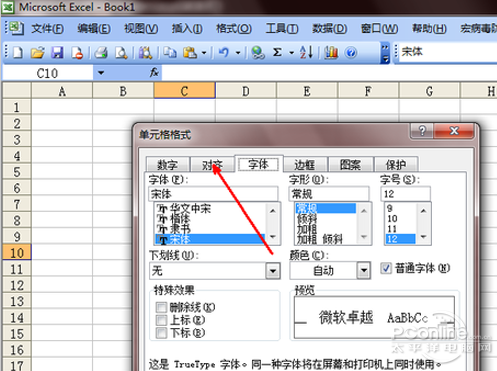The width and height of the screenshot is (497, 371).
Task: Save the workbook with the floppy disk icon
Action: click(x=57, y=53)
